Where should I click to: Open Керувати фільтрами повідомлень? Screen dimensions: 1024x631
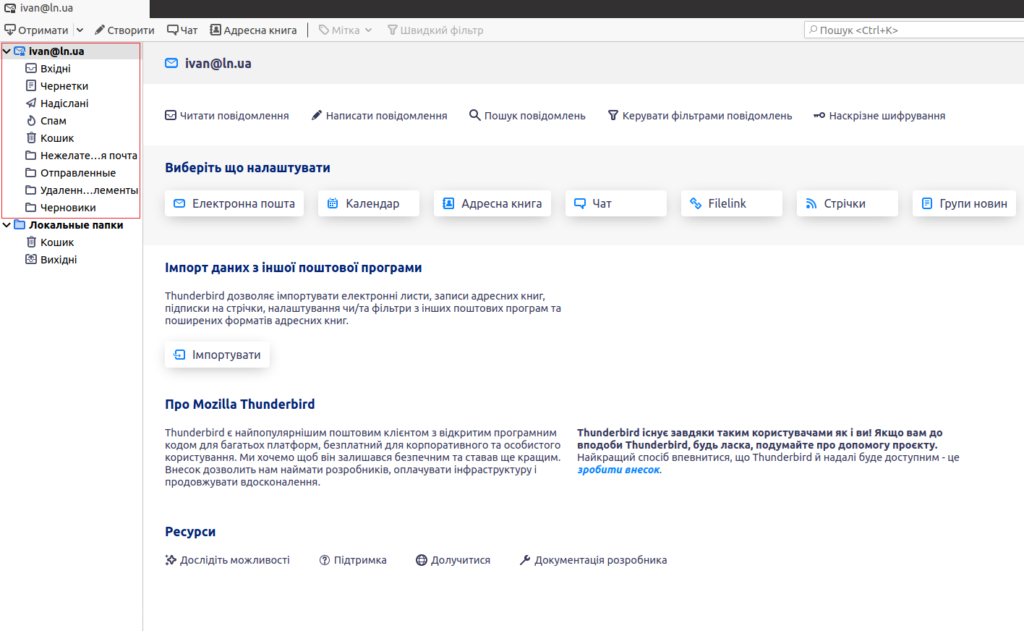tap(700, 116)
